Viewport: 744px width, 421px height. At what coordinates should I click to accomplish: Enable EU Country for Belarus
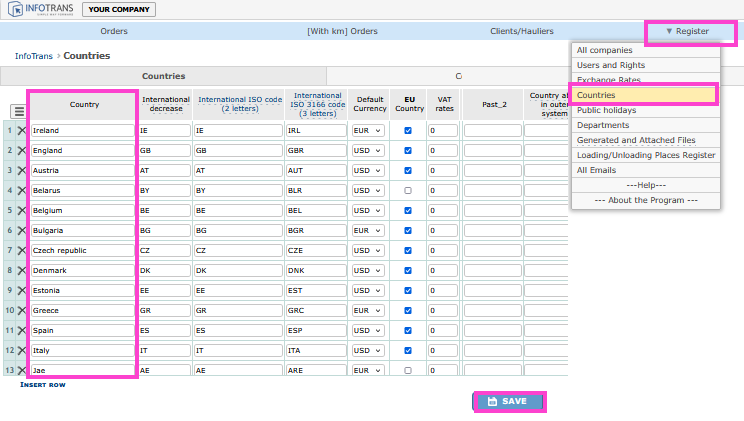click(408, 190)
